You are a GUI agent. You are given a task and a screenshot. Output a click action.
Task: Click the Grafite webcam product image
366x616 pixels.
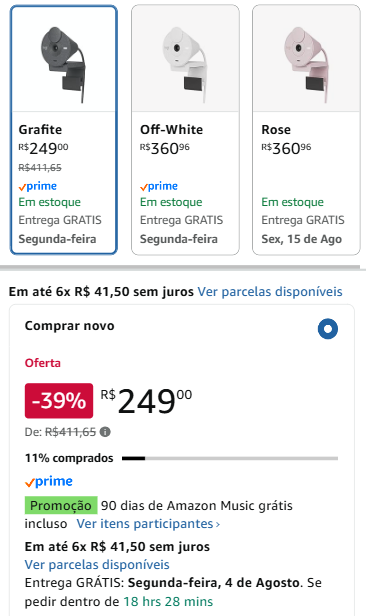tap(64, 64)
